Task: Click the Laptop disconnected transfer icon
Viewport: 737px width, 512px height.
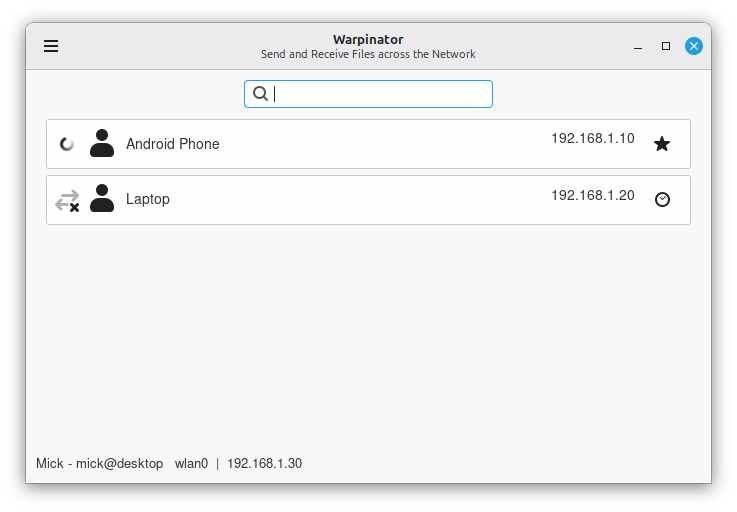Action: pos(67,201)
